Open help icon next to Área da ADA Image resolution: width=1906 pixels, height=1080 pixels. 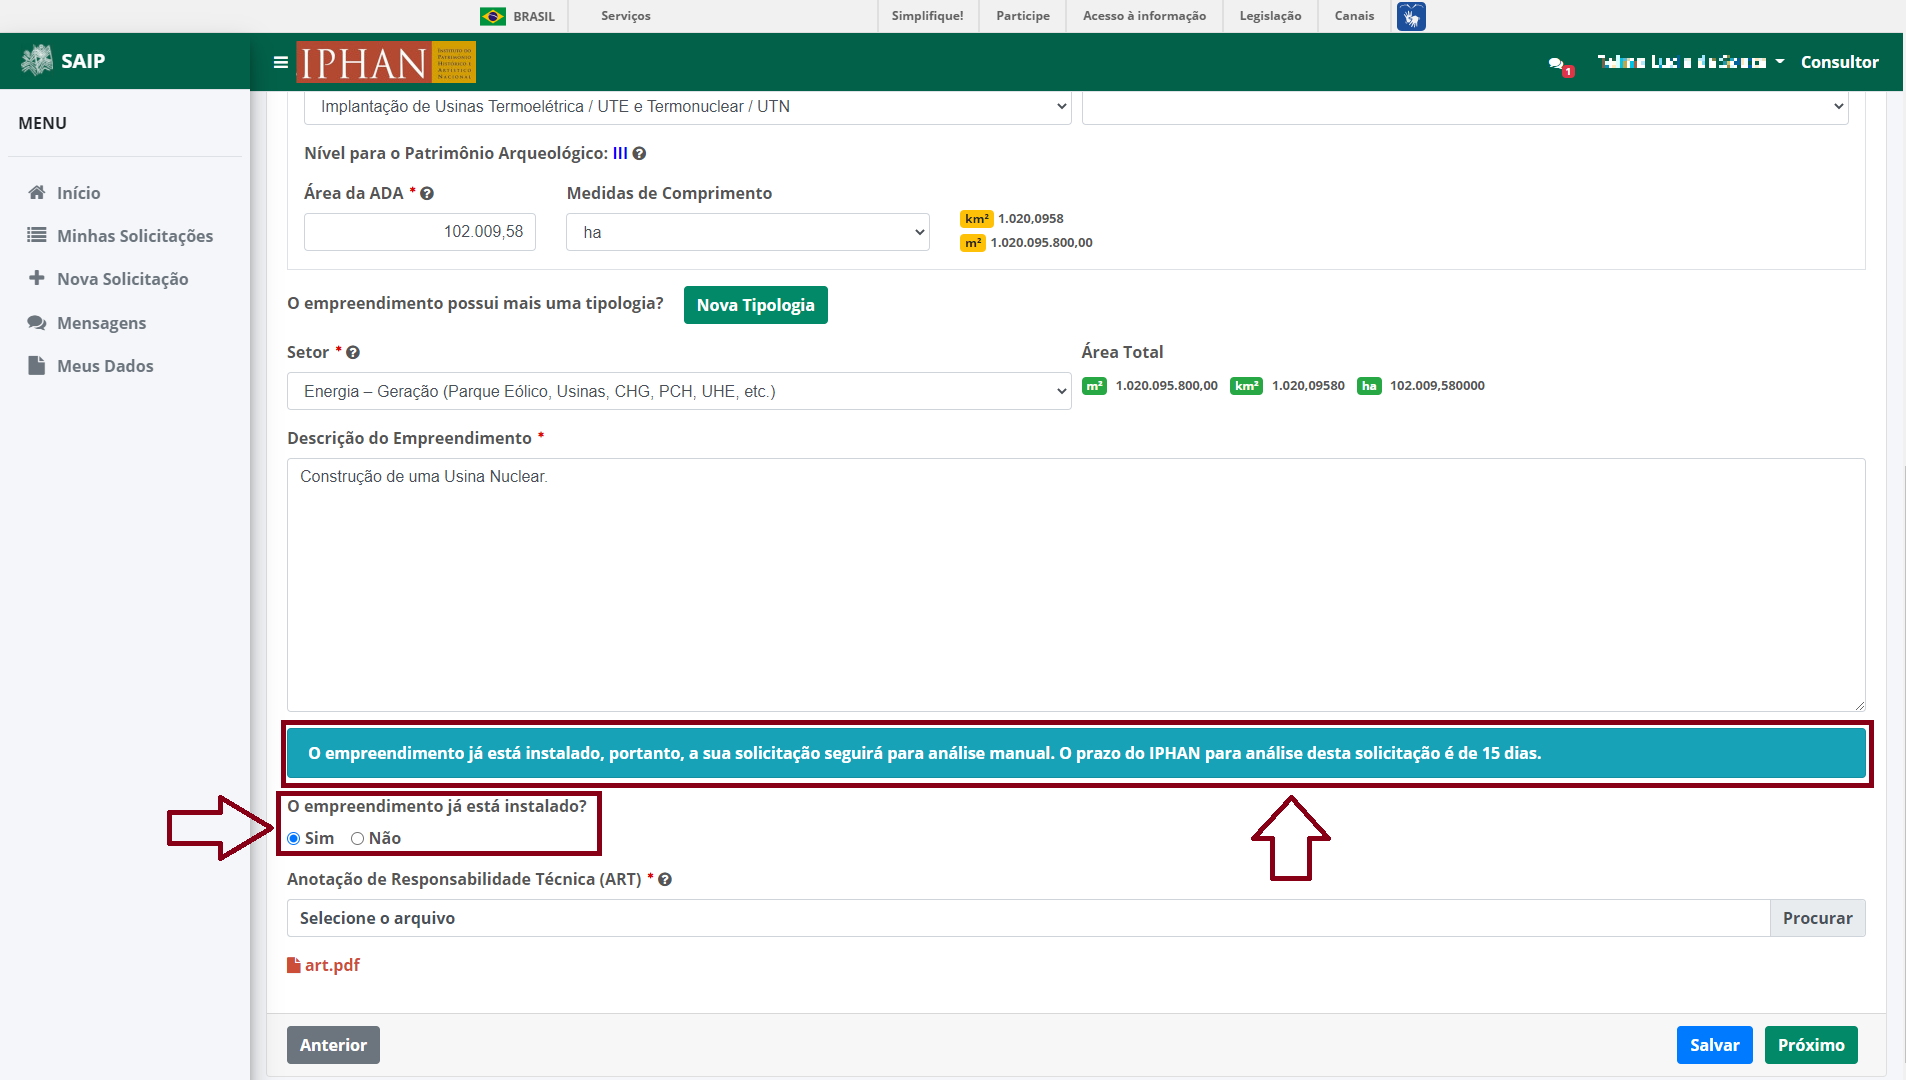(427, 193)
